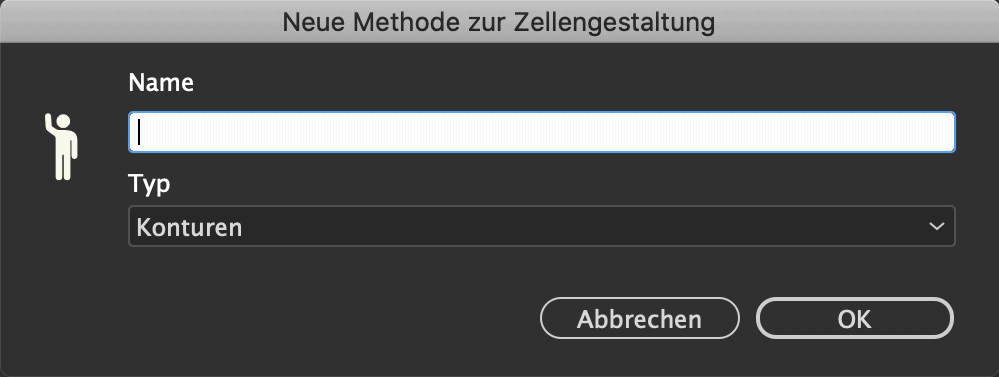999x377 pixels.
Task: Click the downward chevron in Typ selector
Action: 936,226
